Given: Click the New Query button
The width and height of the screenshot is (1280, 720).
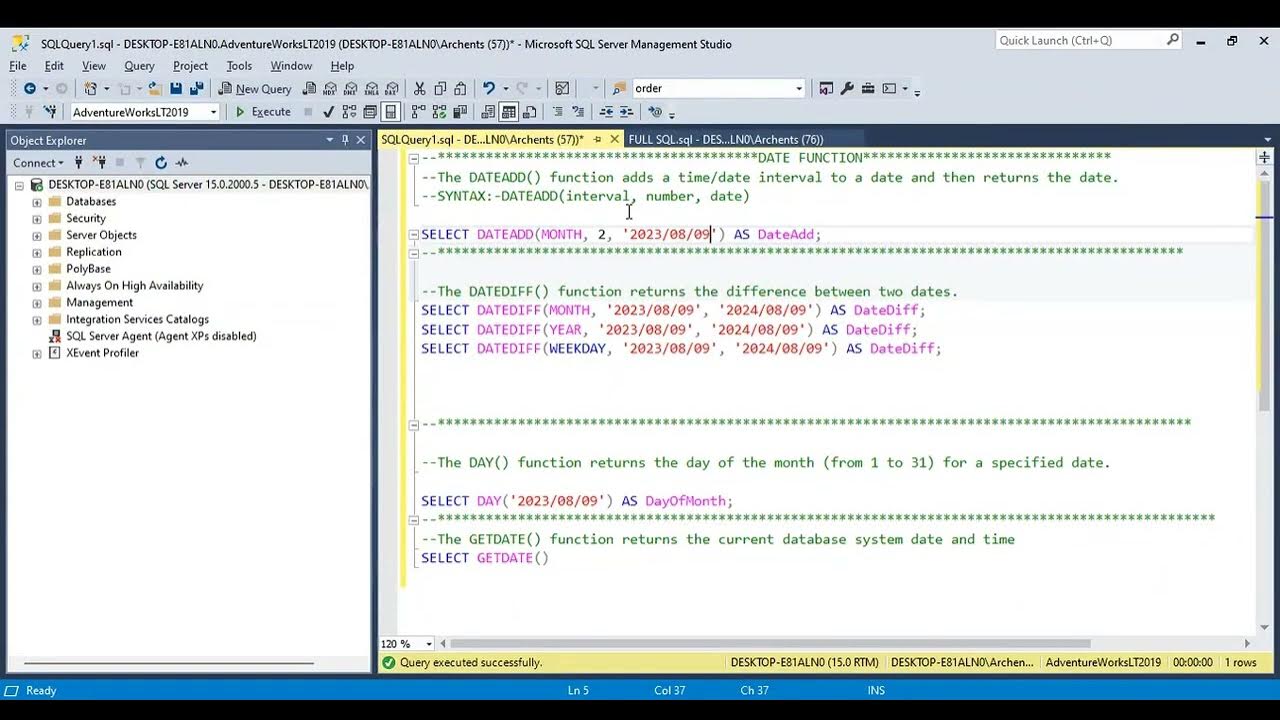Looking at the screenshot, I should pyautogui.click(x=254, y=88).
